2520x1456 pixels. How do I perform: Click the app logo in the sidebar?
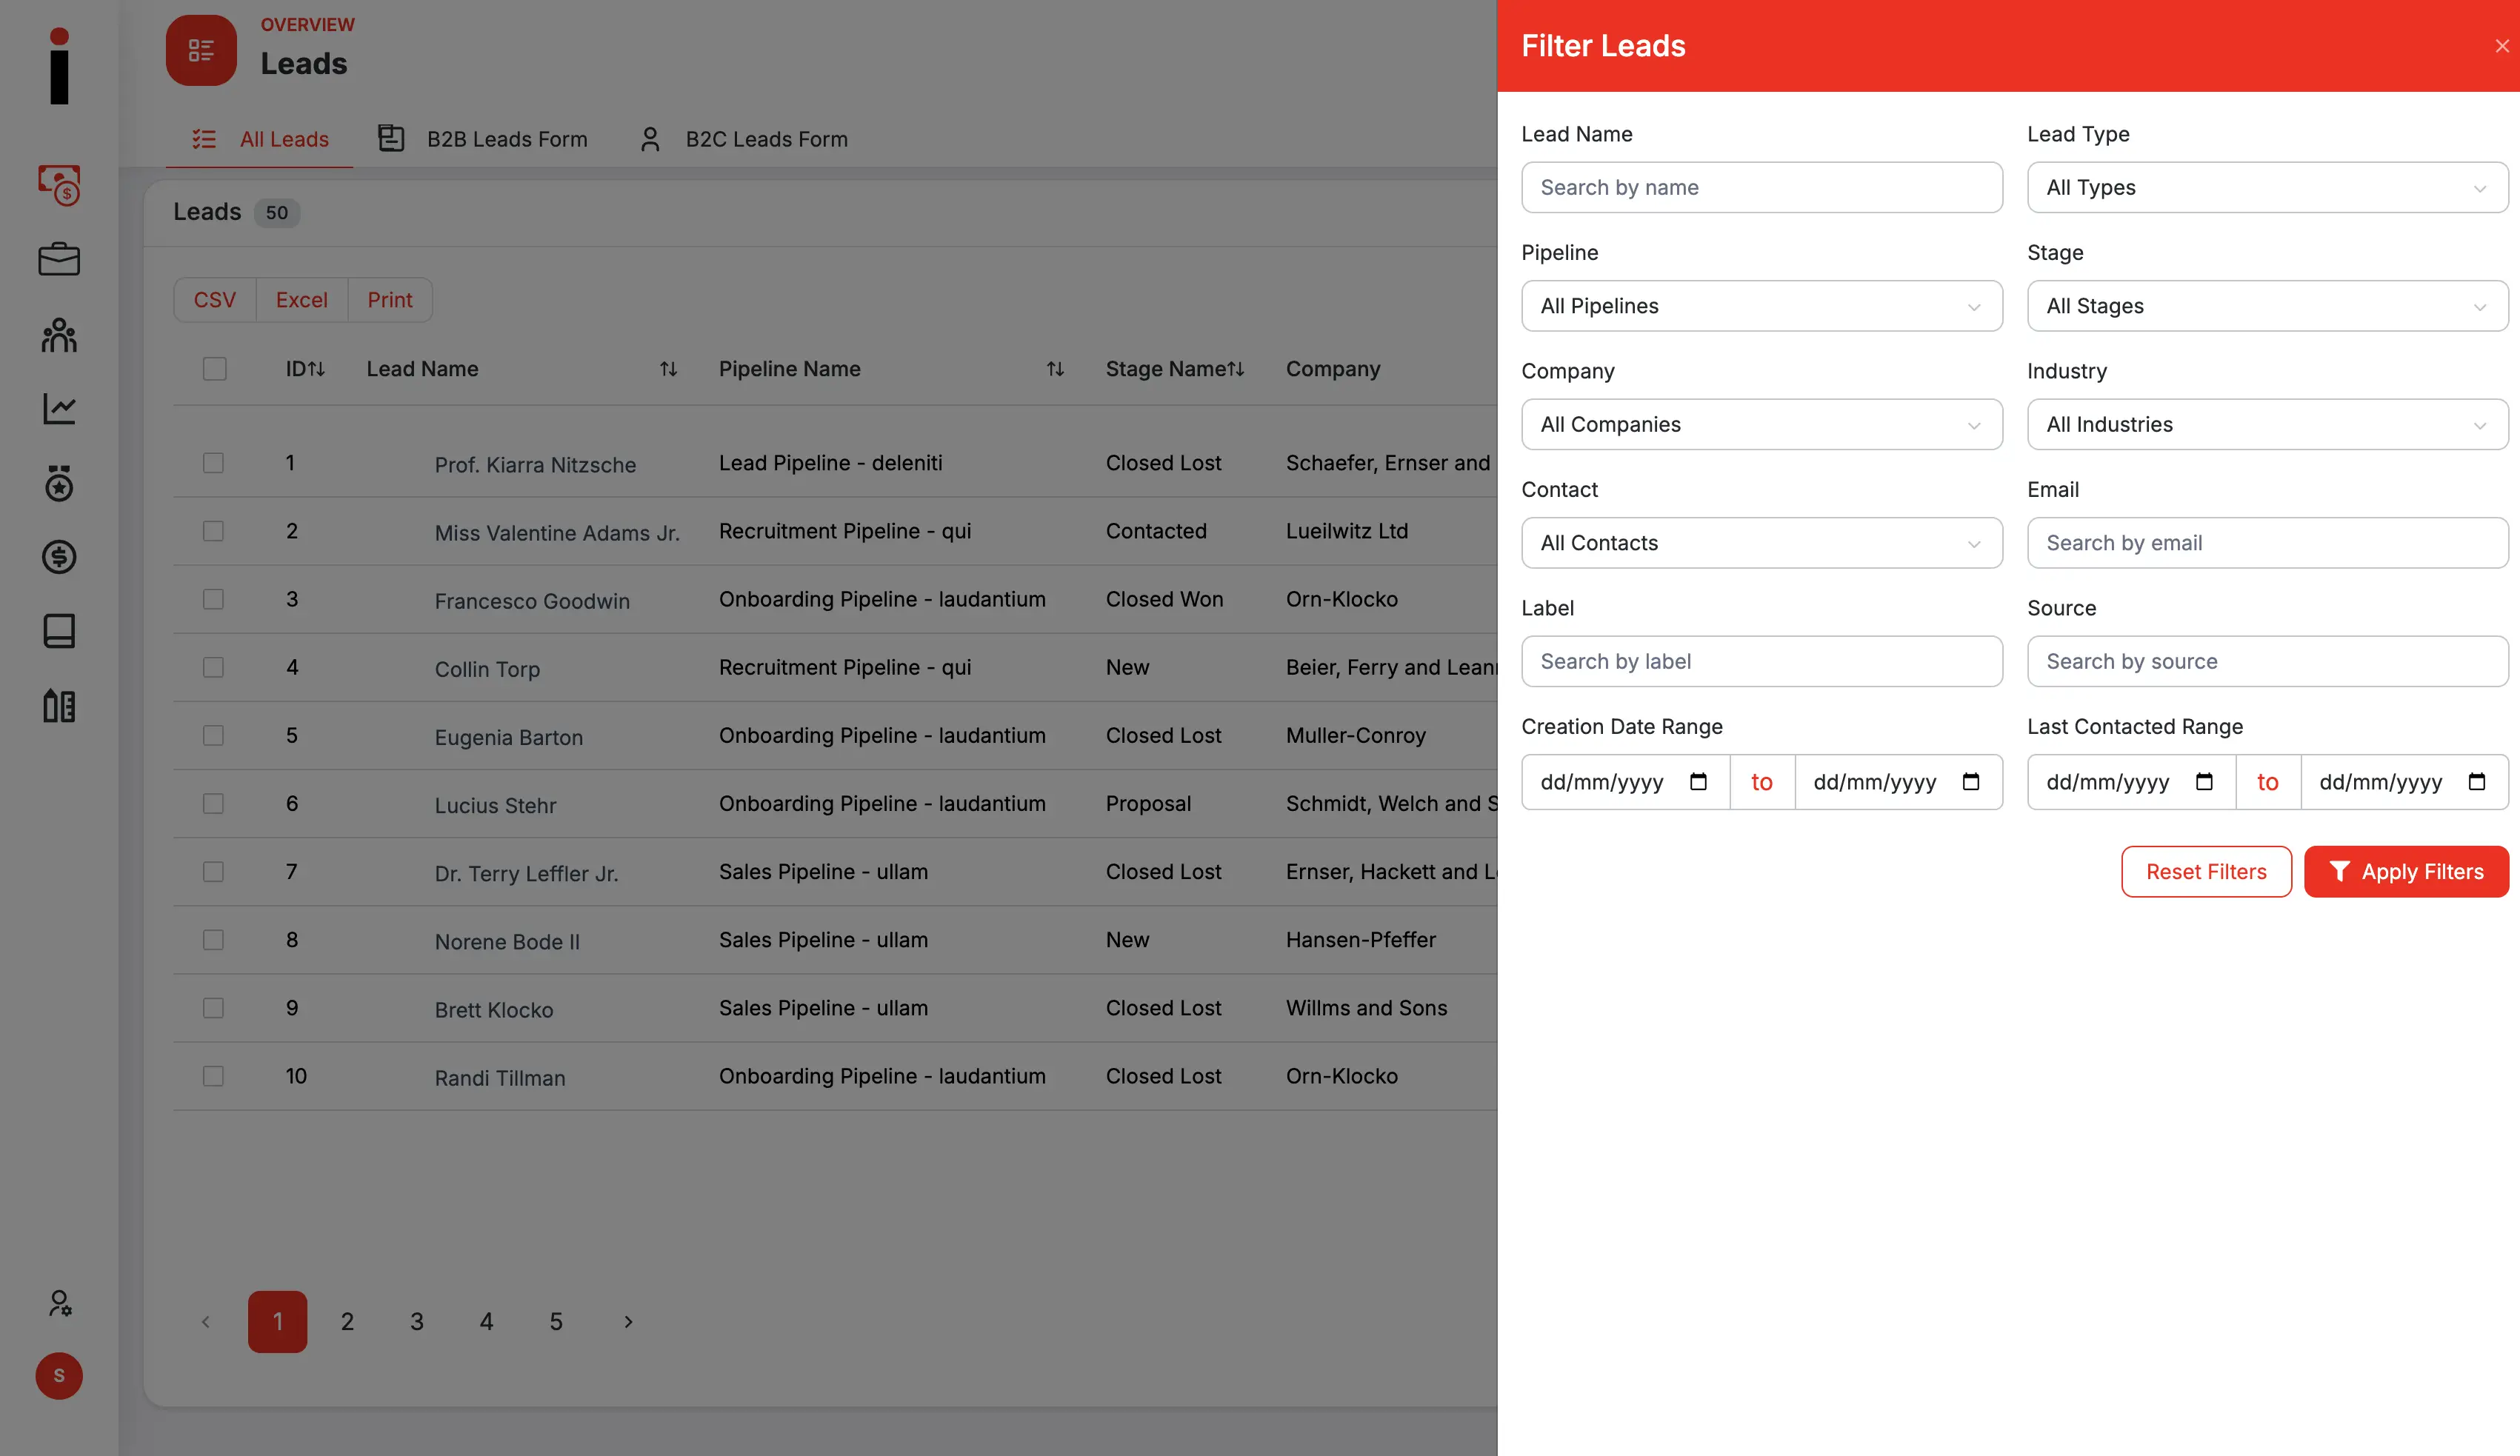coord(59,66)
